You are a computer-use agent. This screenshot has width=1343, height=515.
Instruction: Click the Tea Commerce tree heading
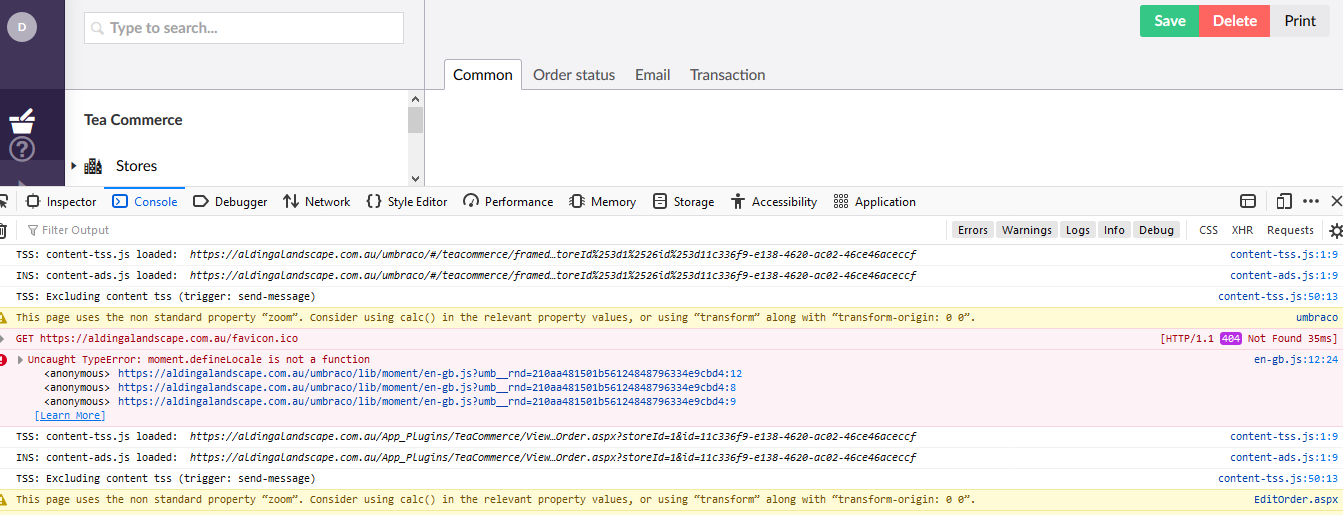tap(133, 120)
